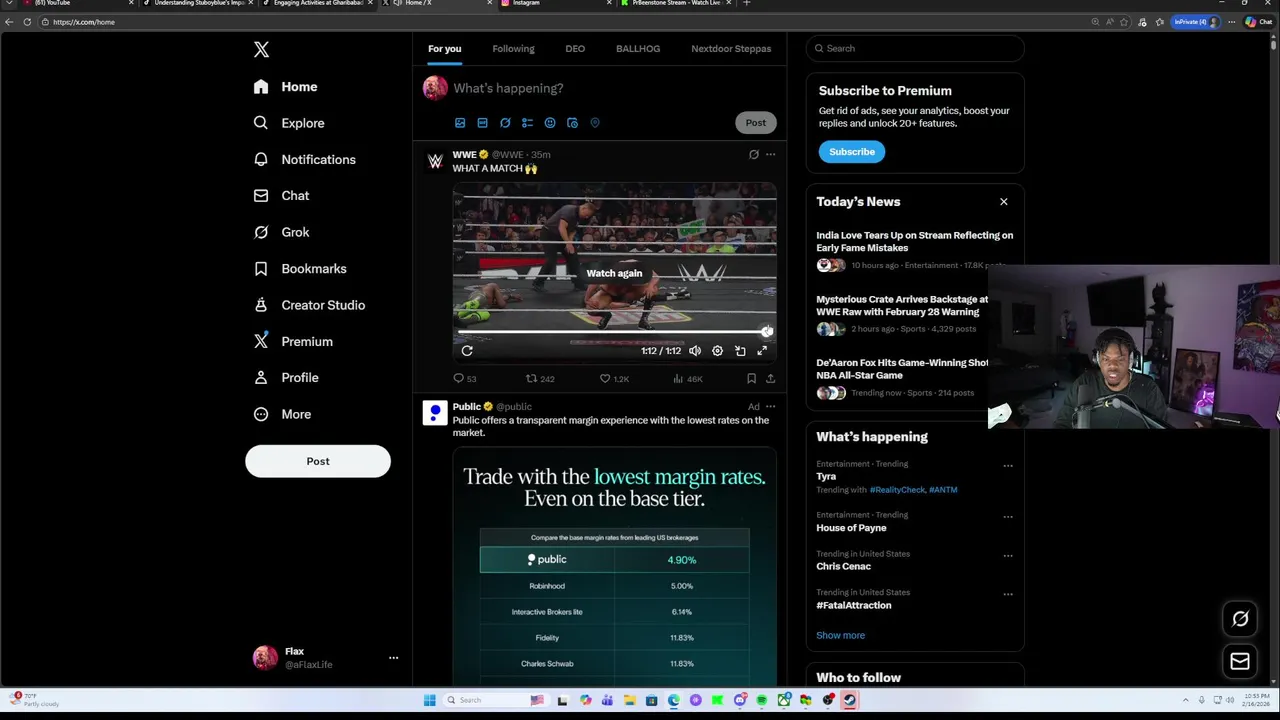The width and height of the screenshot is (1280, 720).
Task: Mute the WWE video volume
Action: click(x=695, y=351)
